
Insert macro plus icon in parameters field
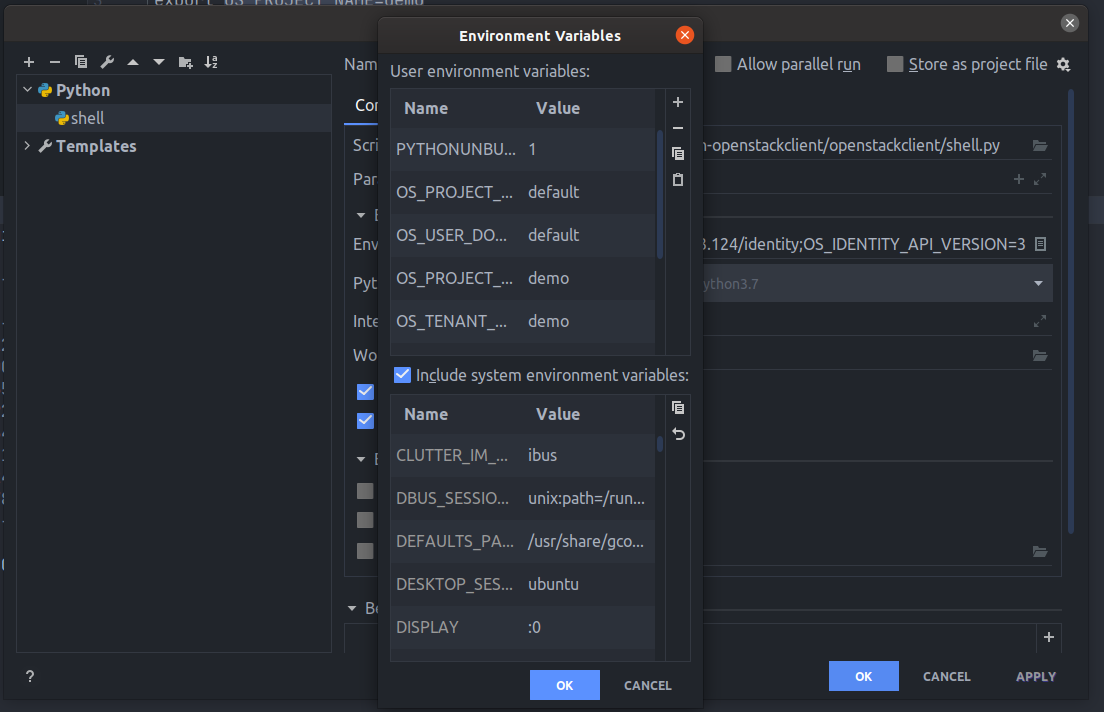click(1019, 180)
